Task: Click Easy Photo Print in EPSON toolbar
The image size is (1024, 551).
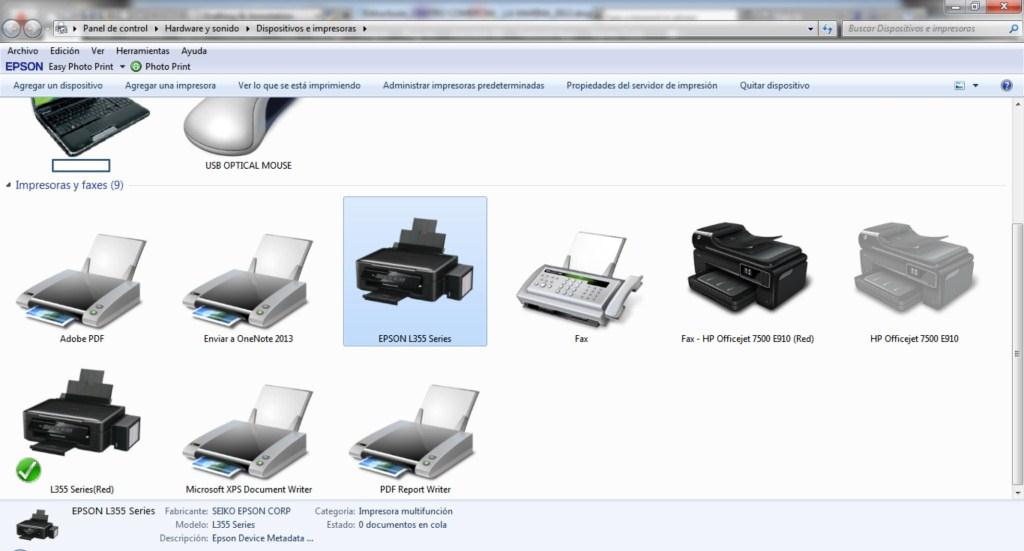Action: pyautogui.click(x=81, y=67)
